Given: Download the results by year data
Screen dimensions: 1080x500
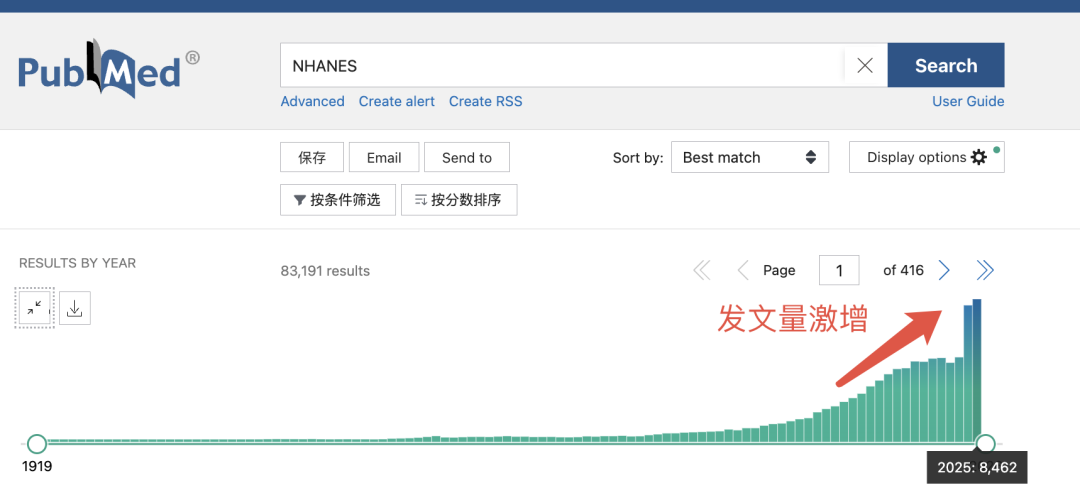Looking at the screenshot, I should click(x=75, y=308).
